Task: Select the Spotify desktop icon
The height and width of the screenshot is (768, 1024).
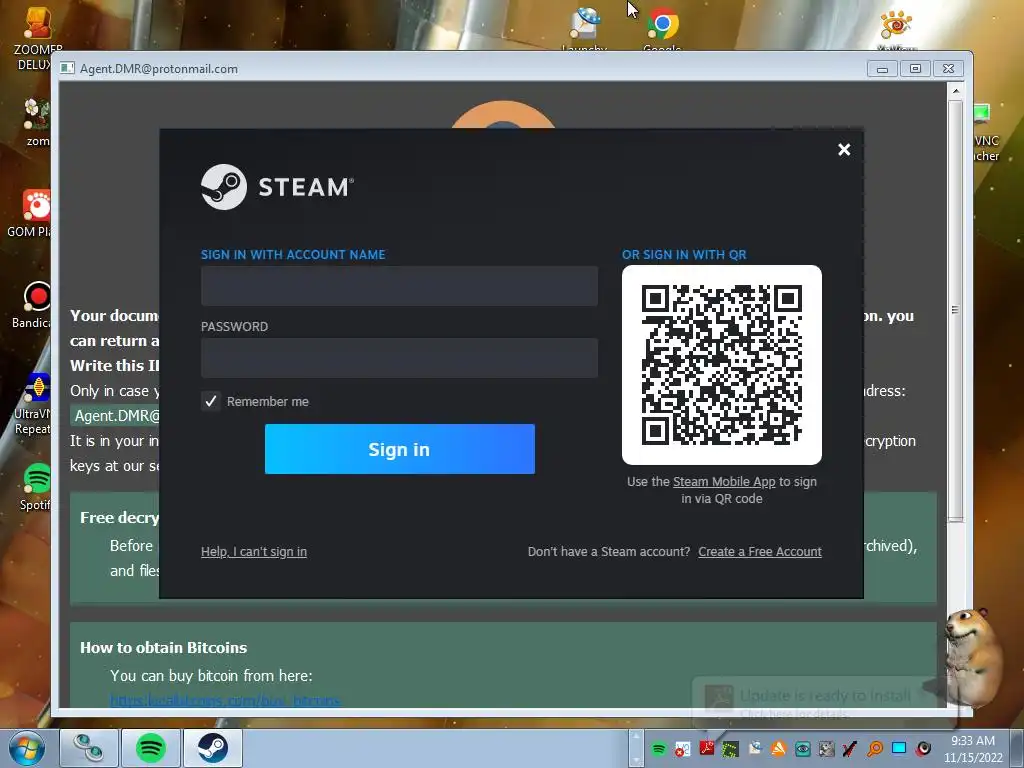Action: pyautogui.click(x=35, y=487)
